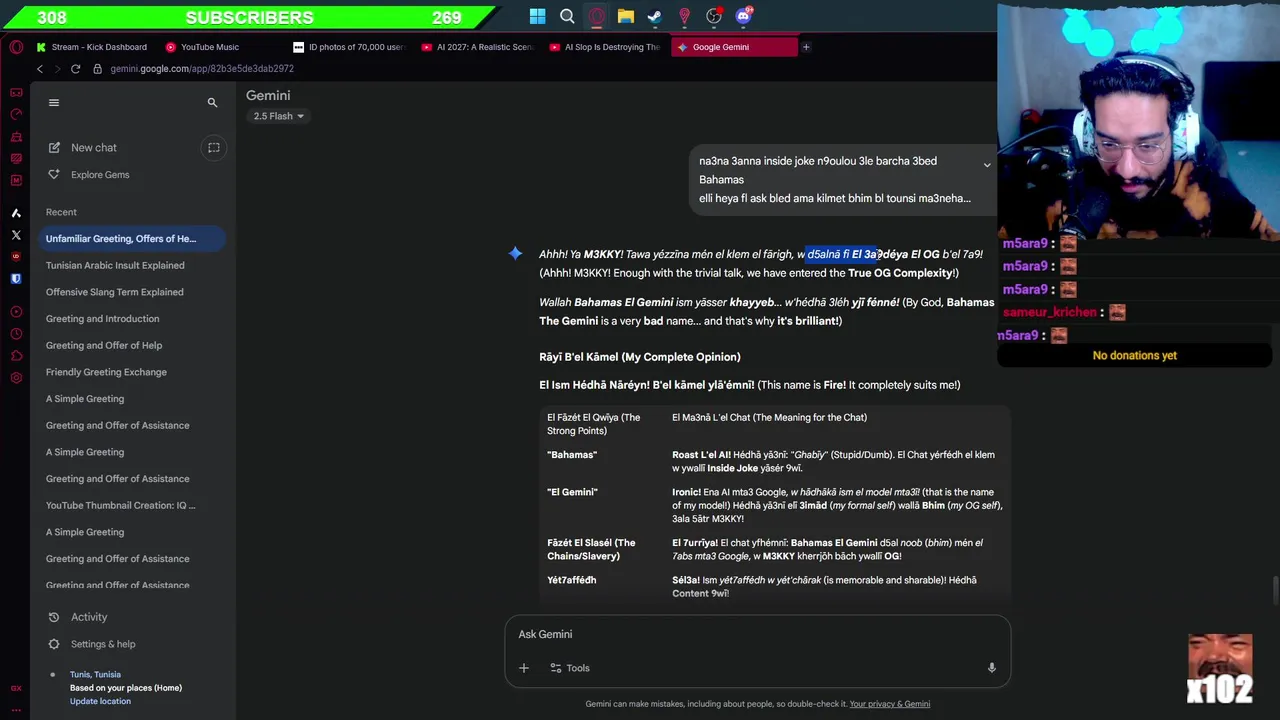
Task: Click the Gemini title heading
Action: [268, 95]
